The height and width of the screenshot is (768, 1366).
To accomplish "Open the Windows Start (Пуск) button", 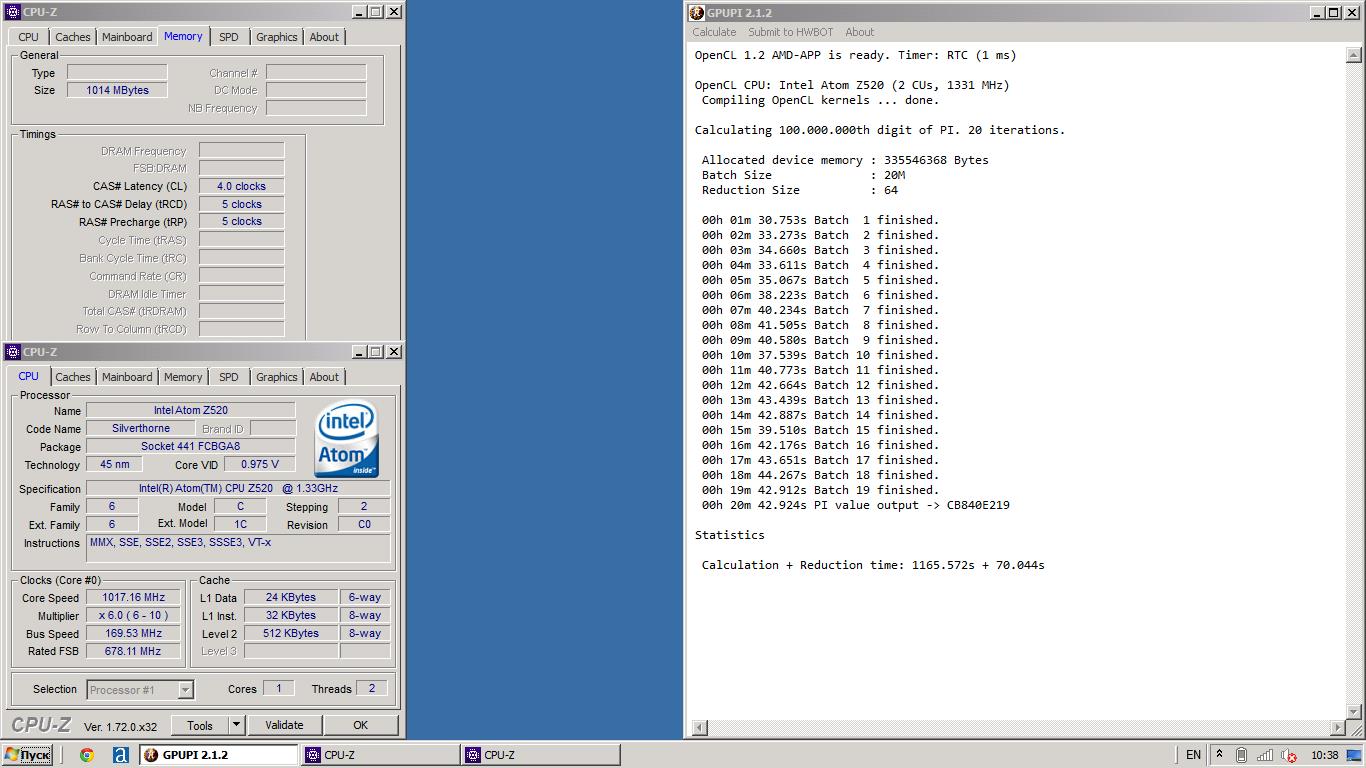I will (x=27, y=755).
